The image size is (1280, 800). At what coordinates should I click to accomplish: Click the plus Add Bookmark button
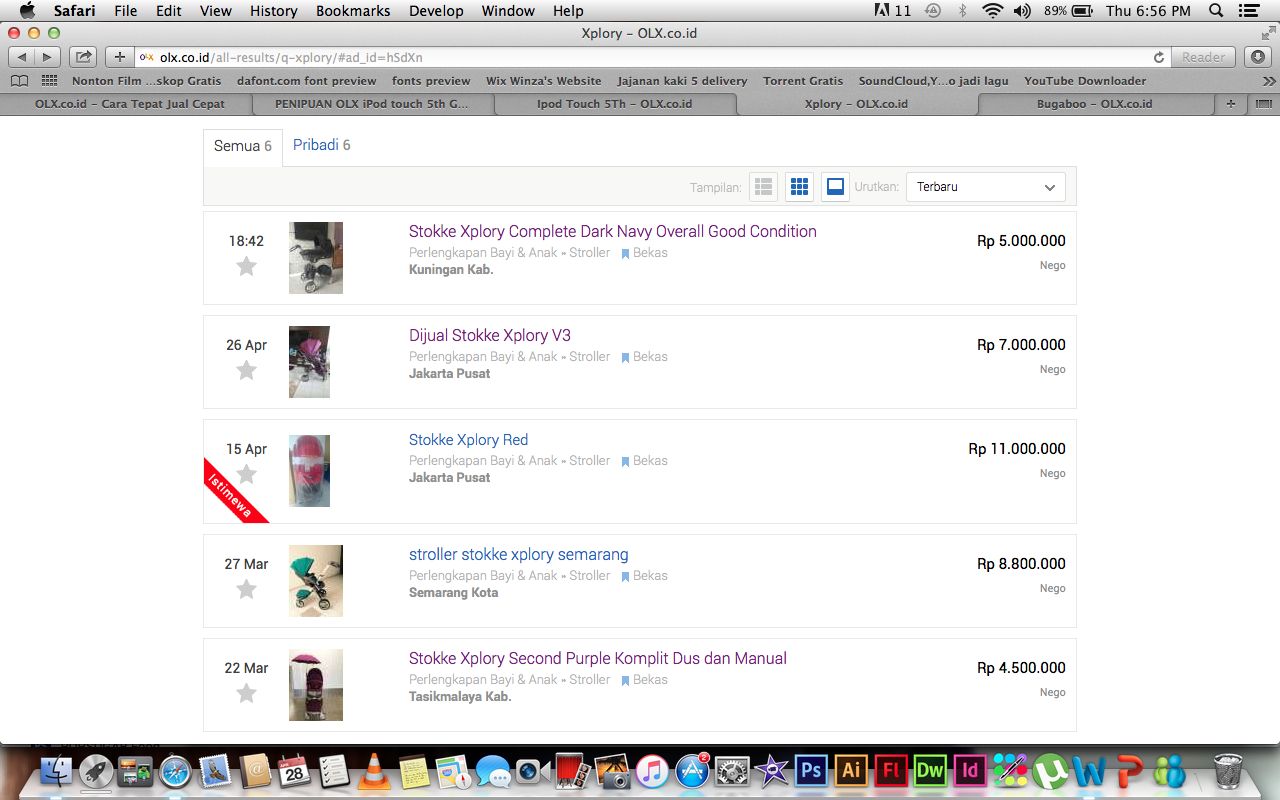pyautogui.click(x=120, y=57)
